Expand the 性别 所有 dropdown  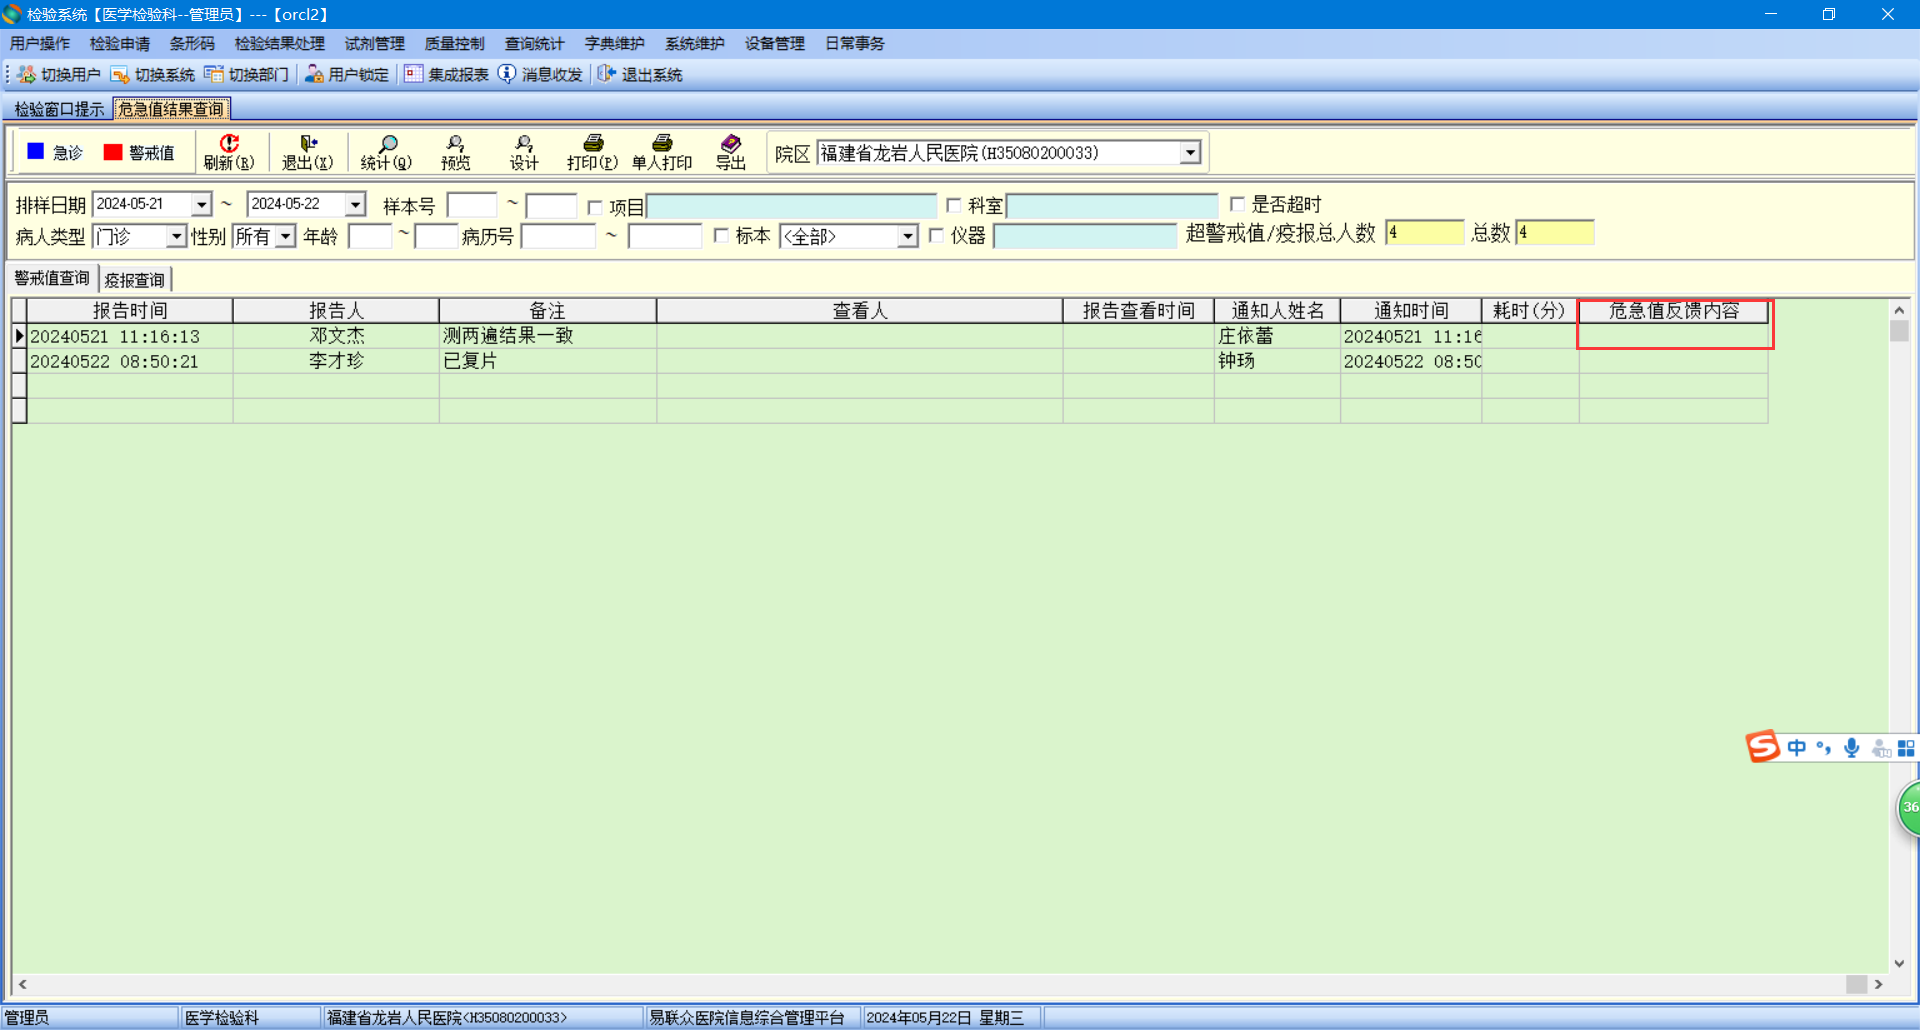[x=286, y=236]
